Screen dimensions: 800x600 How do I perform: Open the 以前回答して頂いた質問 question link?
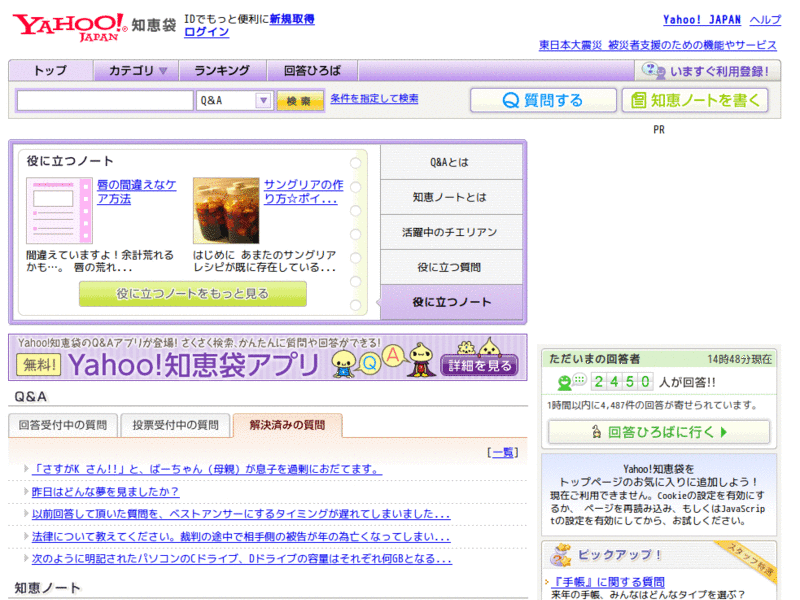click(241, 514)
